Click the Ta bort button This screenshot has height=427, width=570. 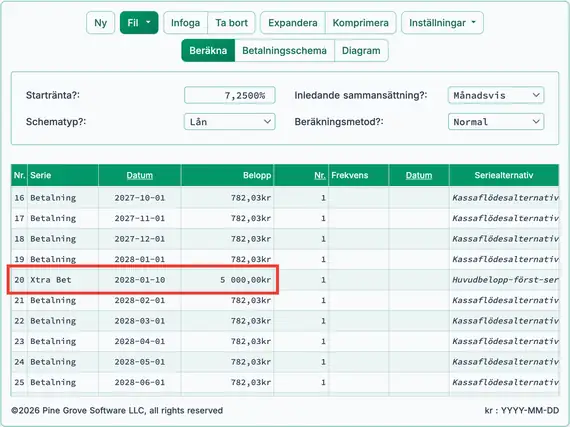232,23
